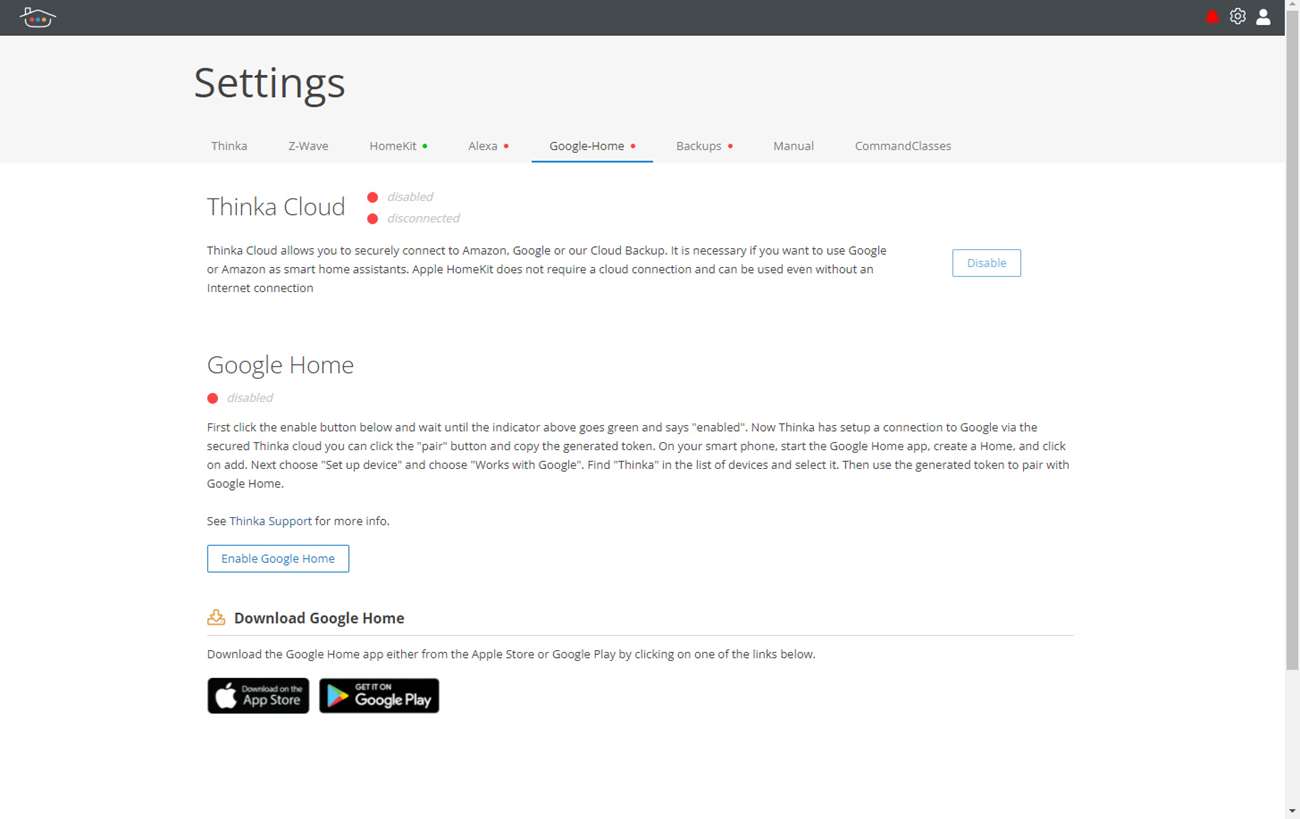Screen dimensions: 1300x819
Task: Go to the Backups tab
Action: point(704,146)
